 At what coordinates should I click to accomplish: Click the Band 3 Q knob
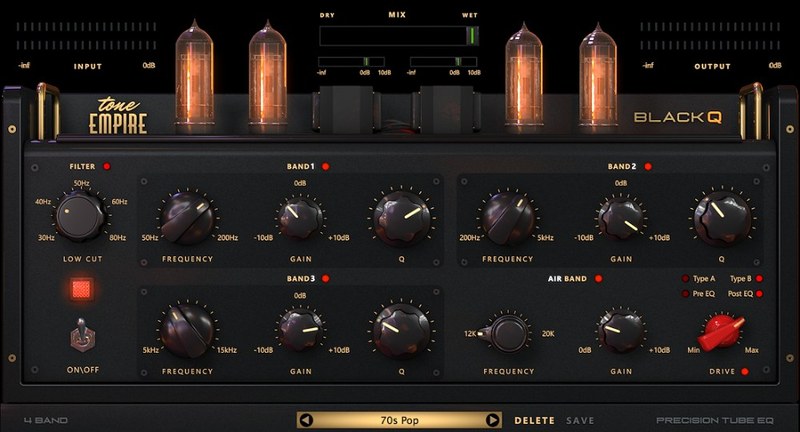[402, 332]
